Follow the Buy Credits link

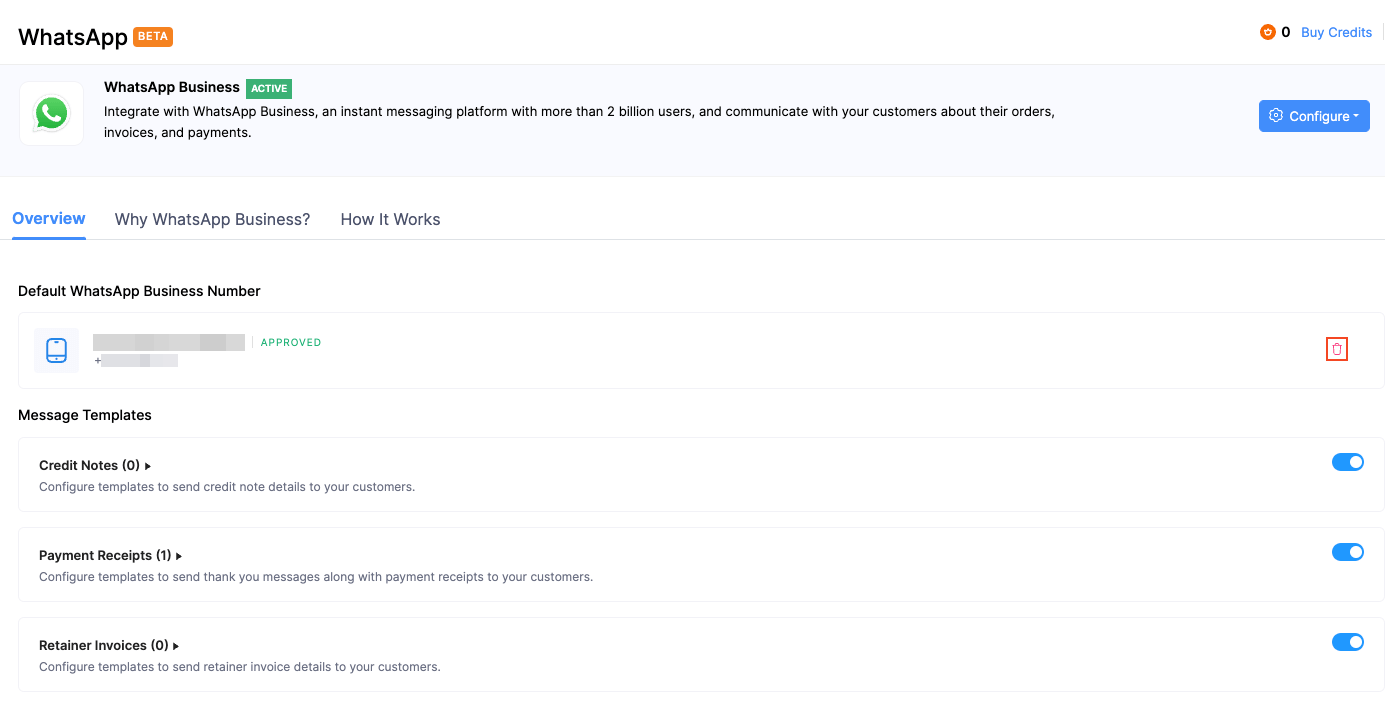[x=1336, y=32]
